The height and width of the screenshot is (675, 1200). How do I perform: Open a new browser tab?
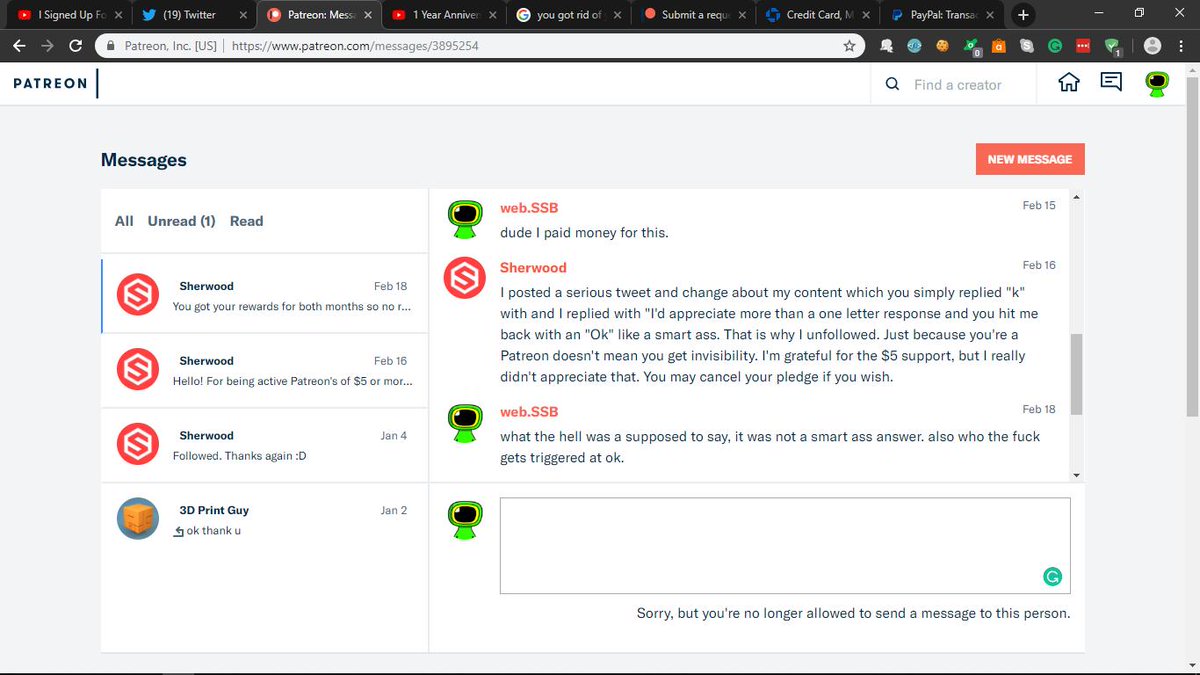1023,15
